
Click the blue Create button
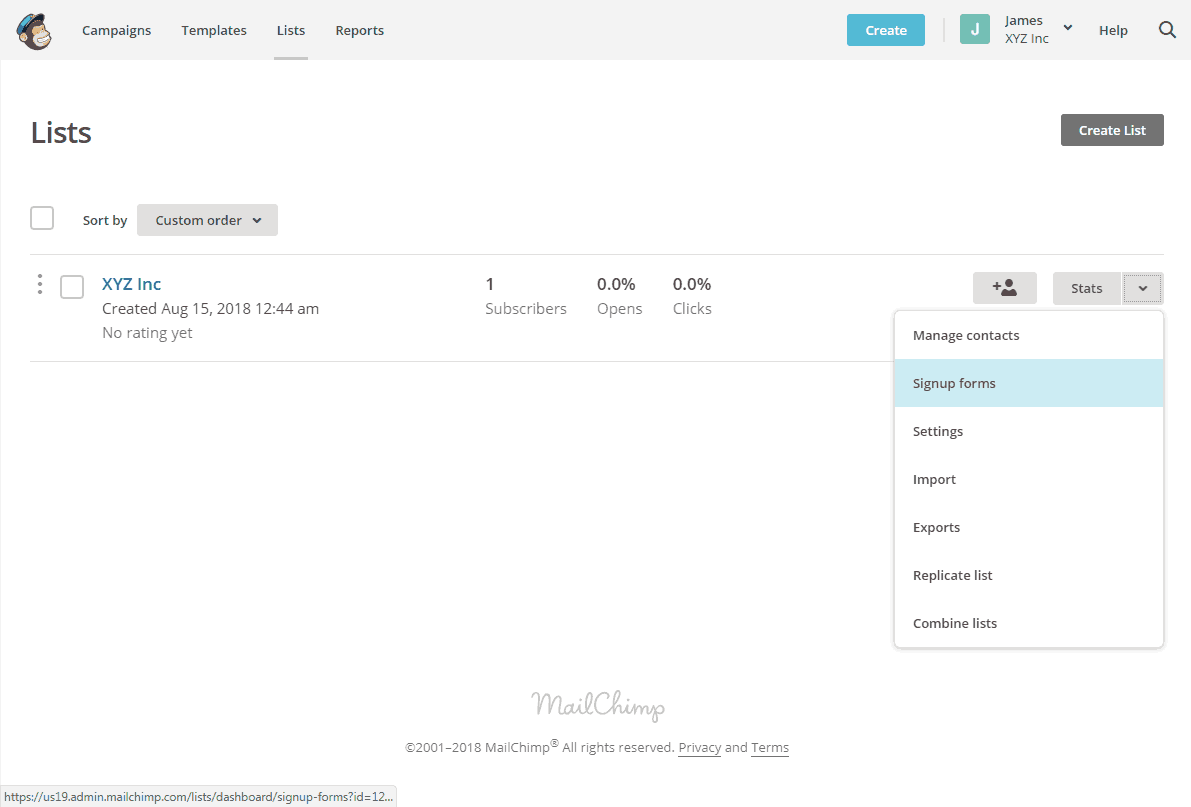pos(886,30)
